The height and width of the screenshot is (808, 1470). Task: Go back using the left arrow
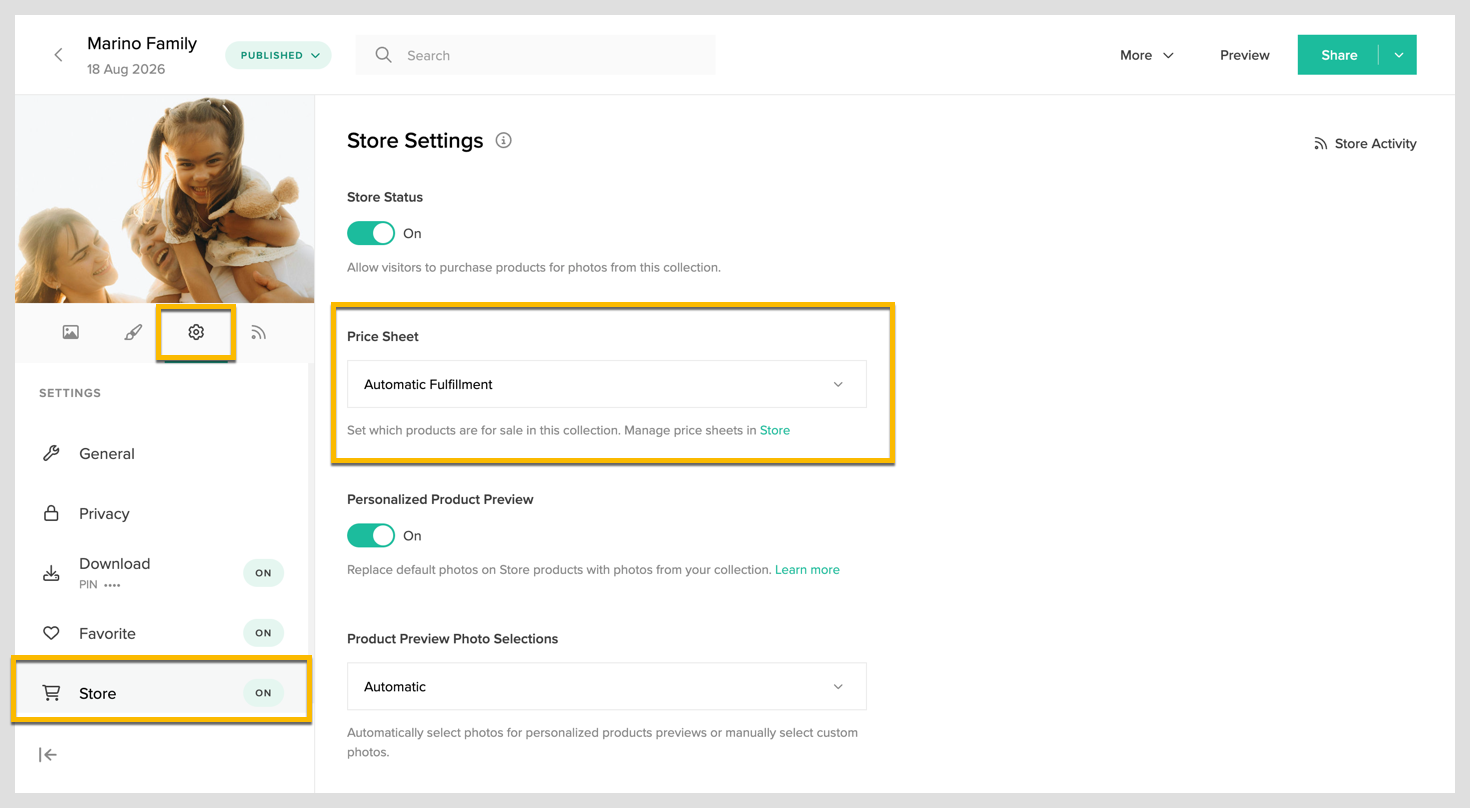click(x=58, y=55)
